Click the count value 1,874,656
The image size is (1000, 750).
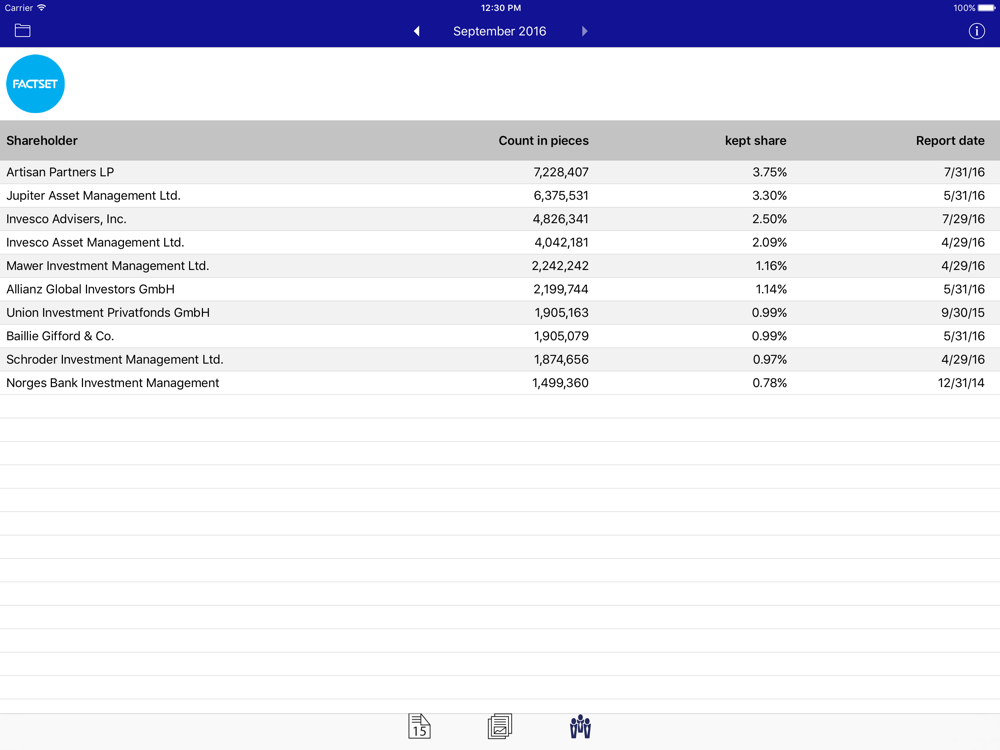coord(561,360)
